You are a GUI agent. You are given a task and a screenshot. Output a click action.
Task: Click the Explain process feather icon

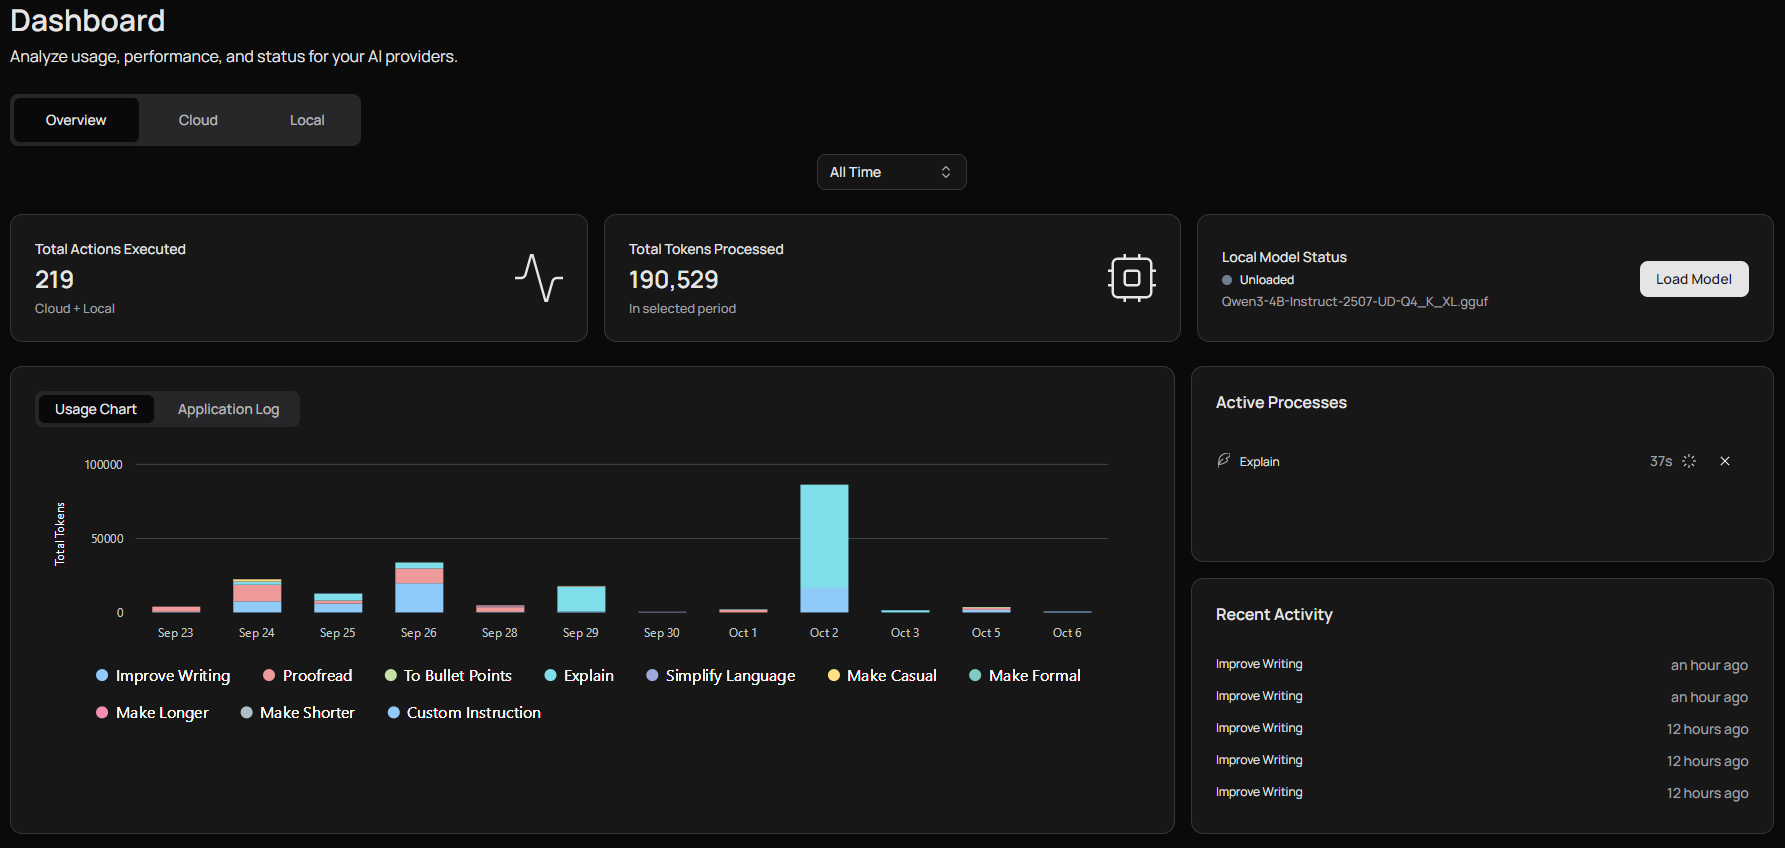point(1223,461)
